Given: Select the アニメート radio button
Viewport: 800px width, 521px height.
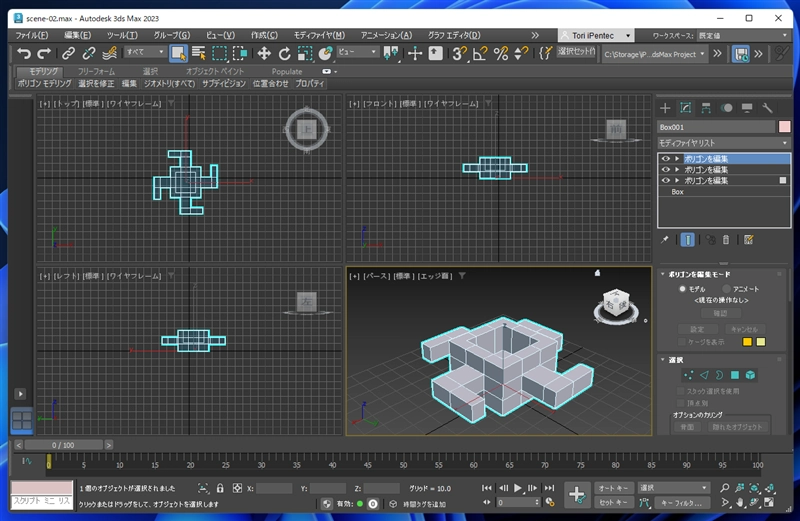Looking at the screenshot, I should pyautogui.click(x=727, y=289).
